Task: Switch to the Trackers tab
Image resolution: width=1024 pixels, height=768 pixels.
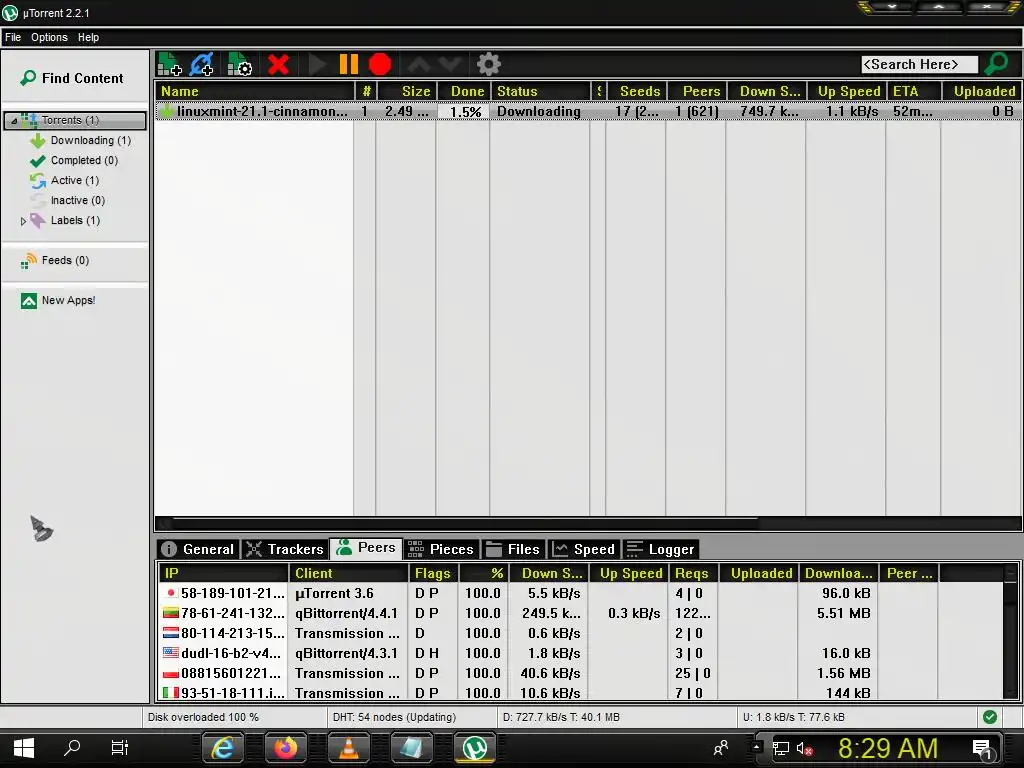Action: tap(285, 549)
